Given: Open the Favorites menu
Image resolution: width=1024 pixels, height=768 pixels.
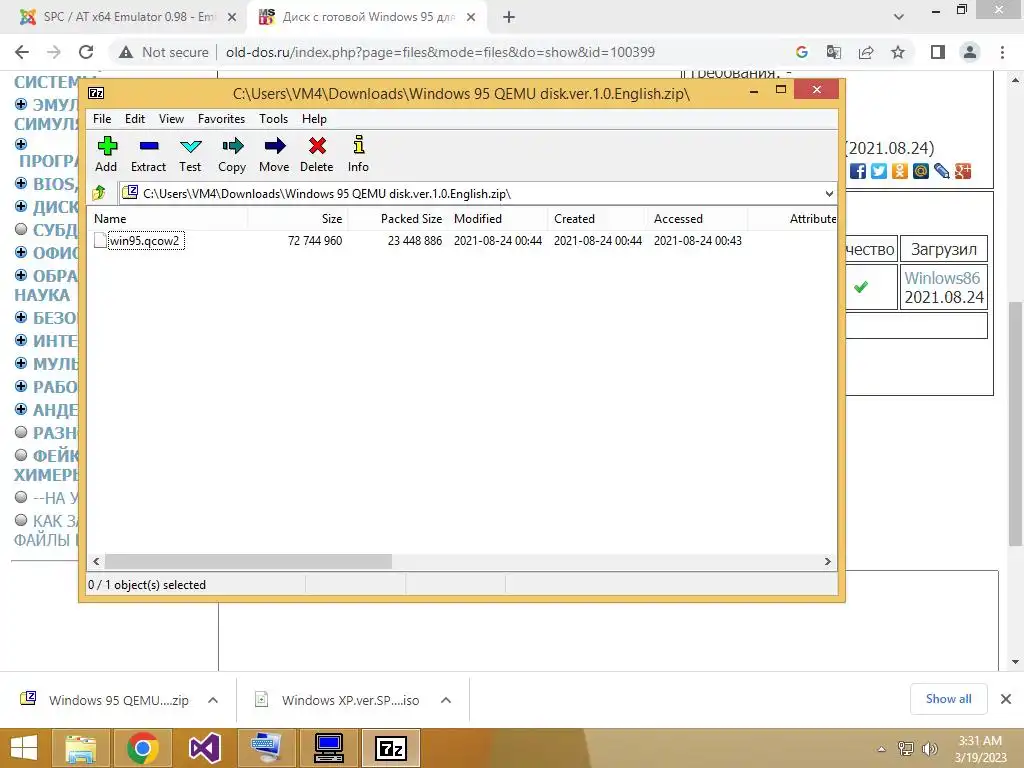Looking at the screenshot, I should point(221,119).
